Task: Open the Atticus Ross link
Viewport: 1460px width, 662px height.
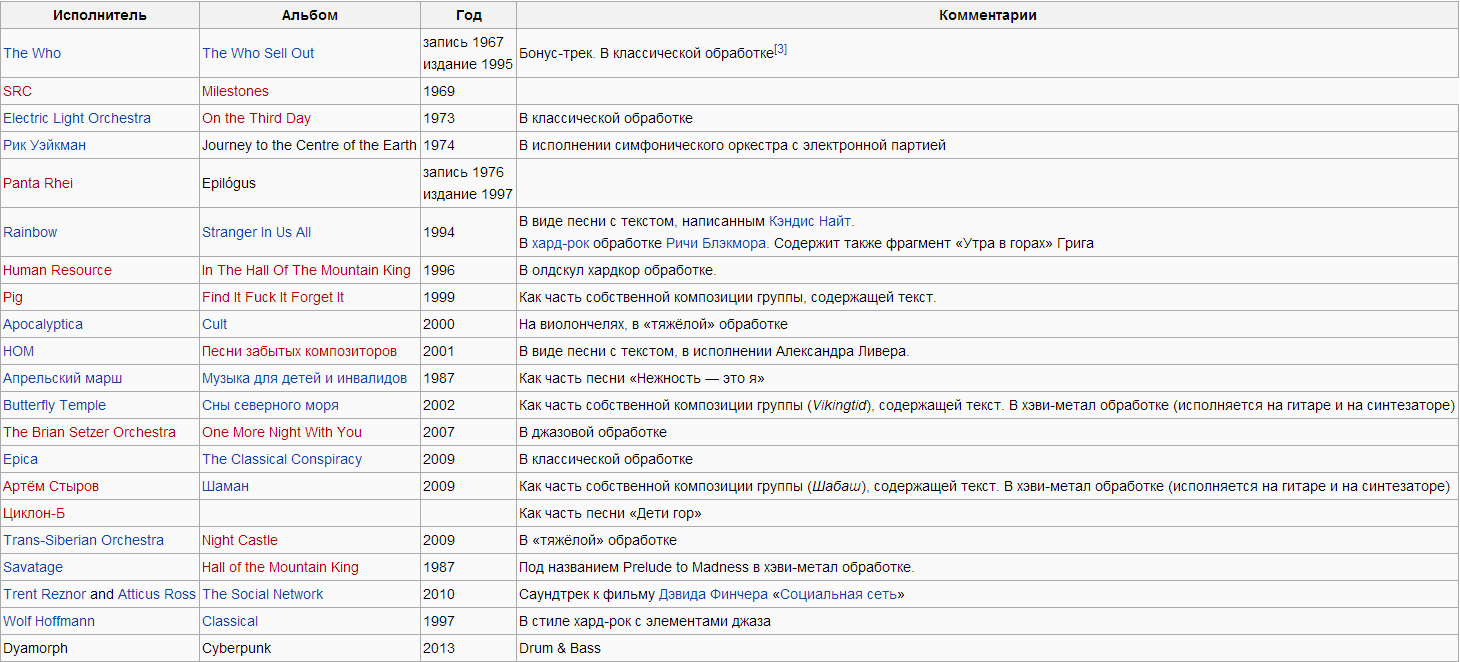Action: (x=157, y=594)
